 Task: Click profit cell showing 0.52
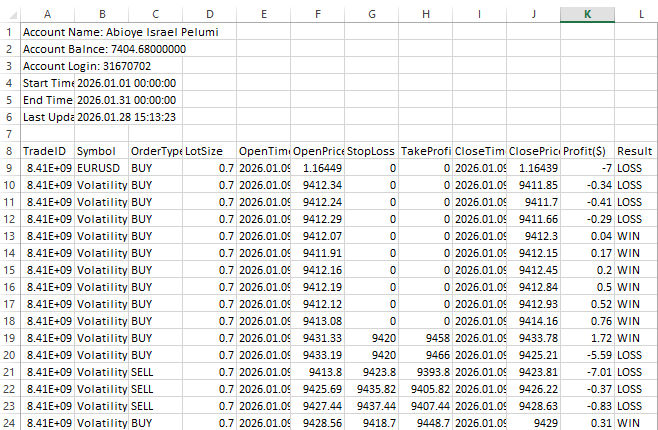tap(588, 304)
